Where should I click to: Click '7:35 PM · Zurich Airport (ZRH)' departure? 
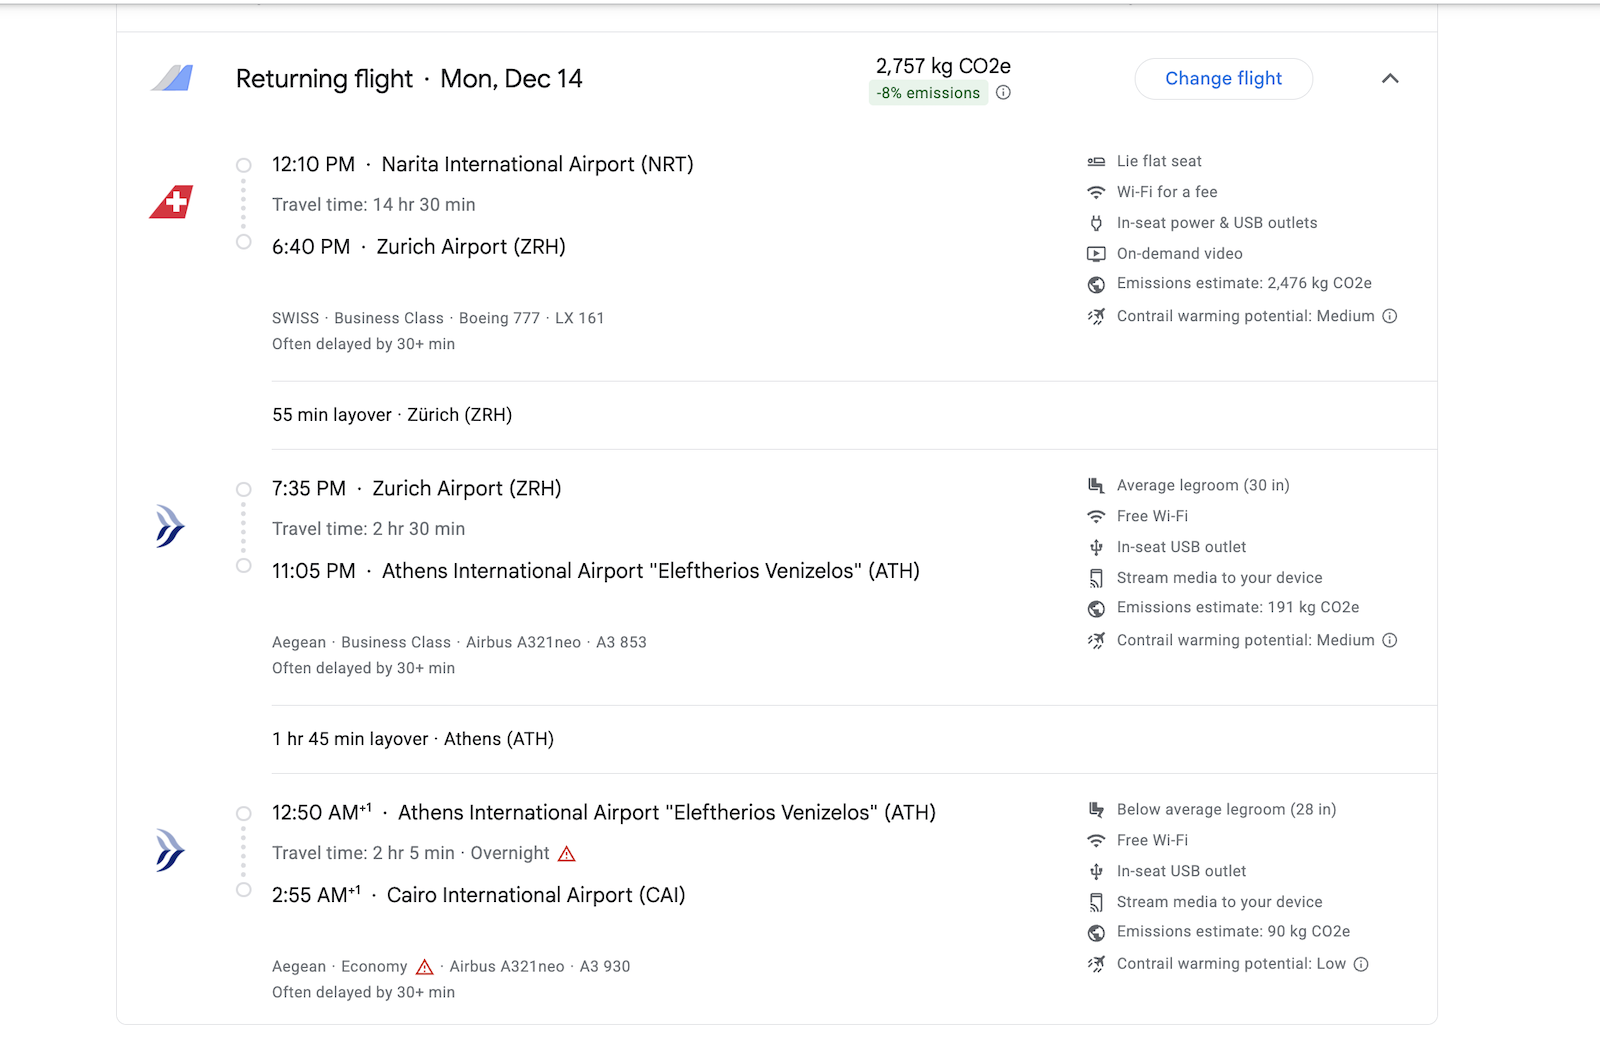pyautogui.click(x=417, y=489)
